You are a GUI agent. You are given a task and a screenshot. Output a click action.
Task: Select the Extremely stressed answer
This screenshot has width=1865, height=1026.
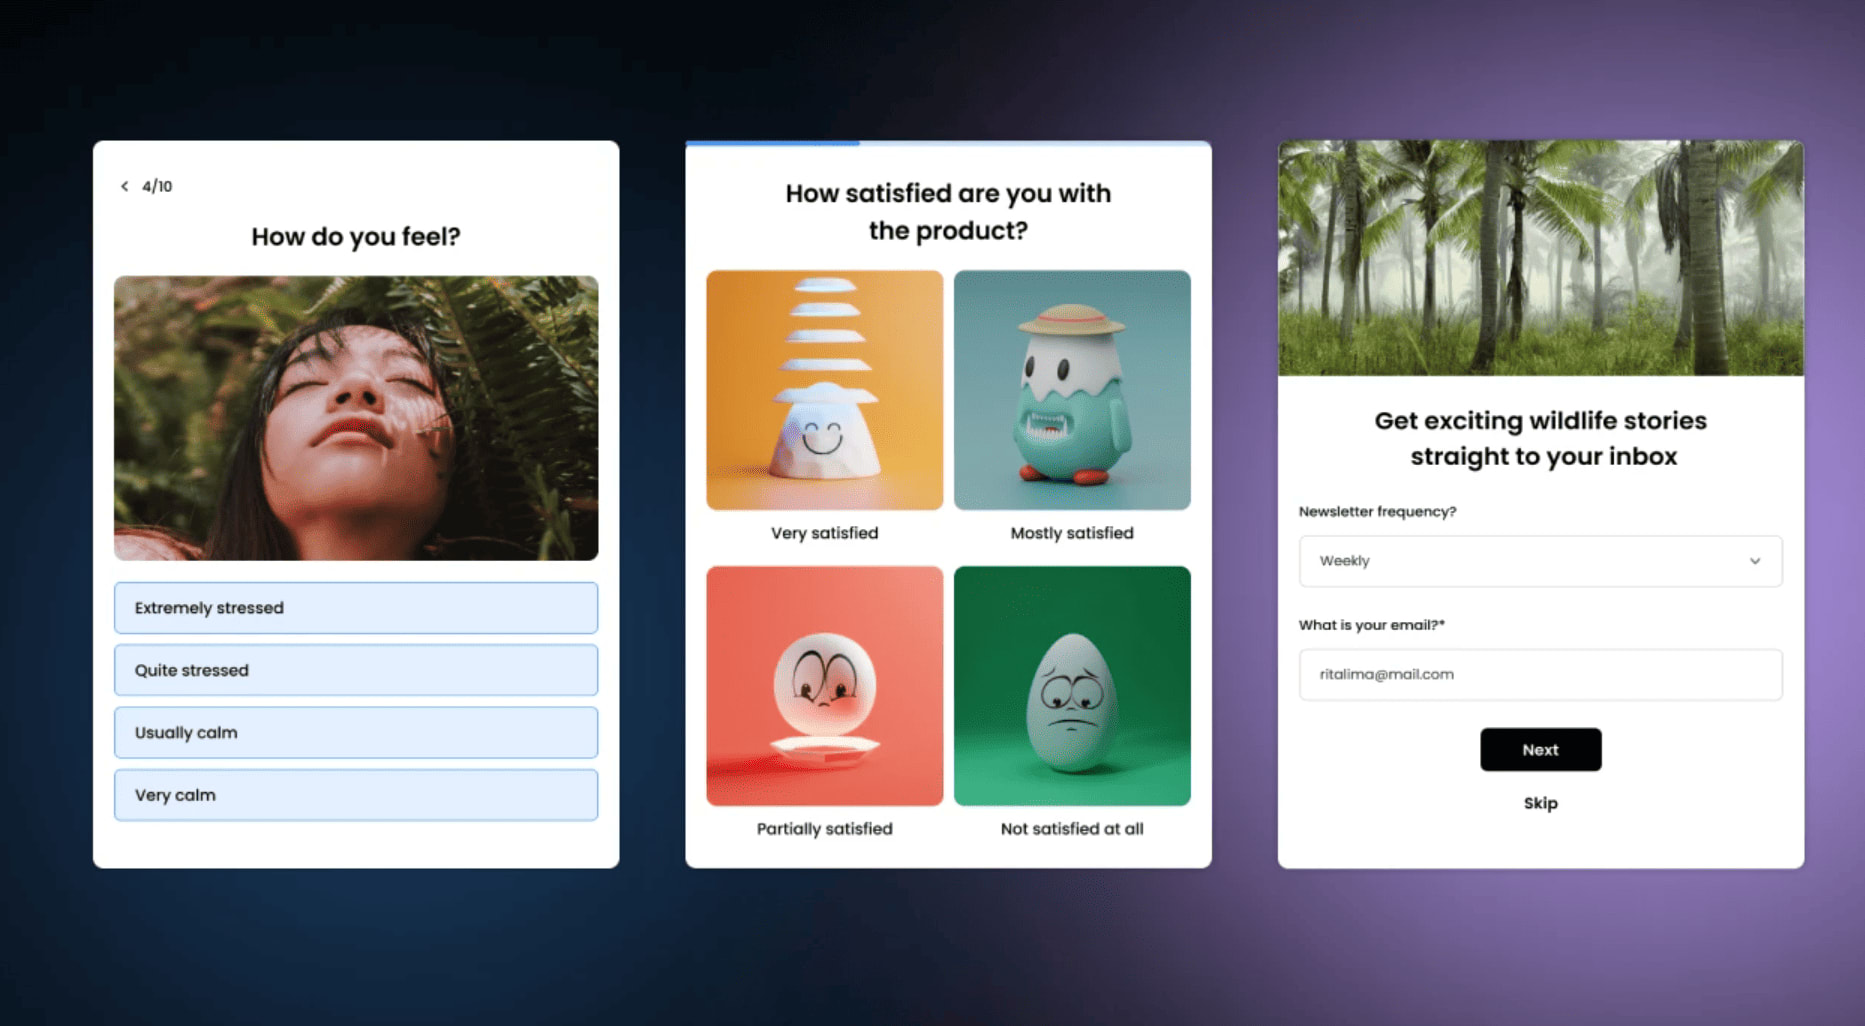click(x=355, y=608)
